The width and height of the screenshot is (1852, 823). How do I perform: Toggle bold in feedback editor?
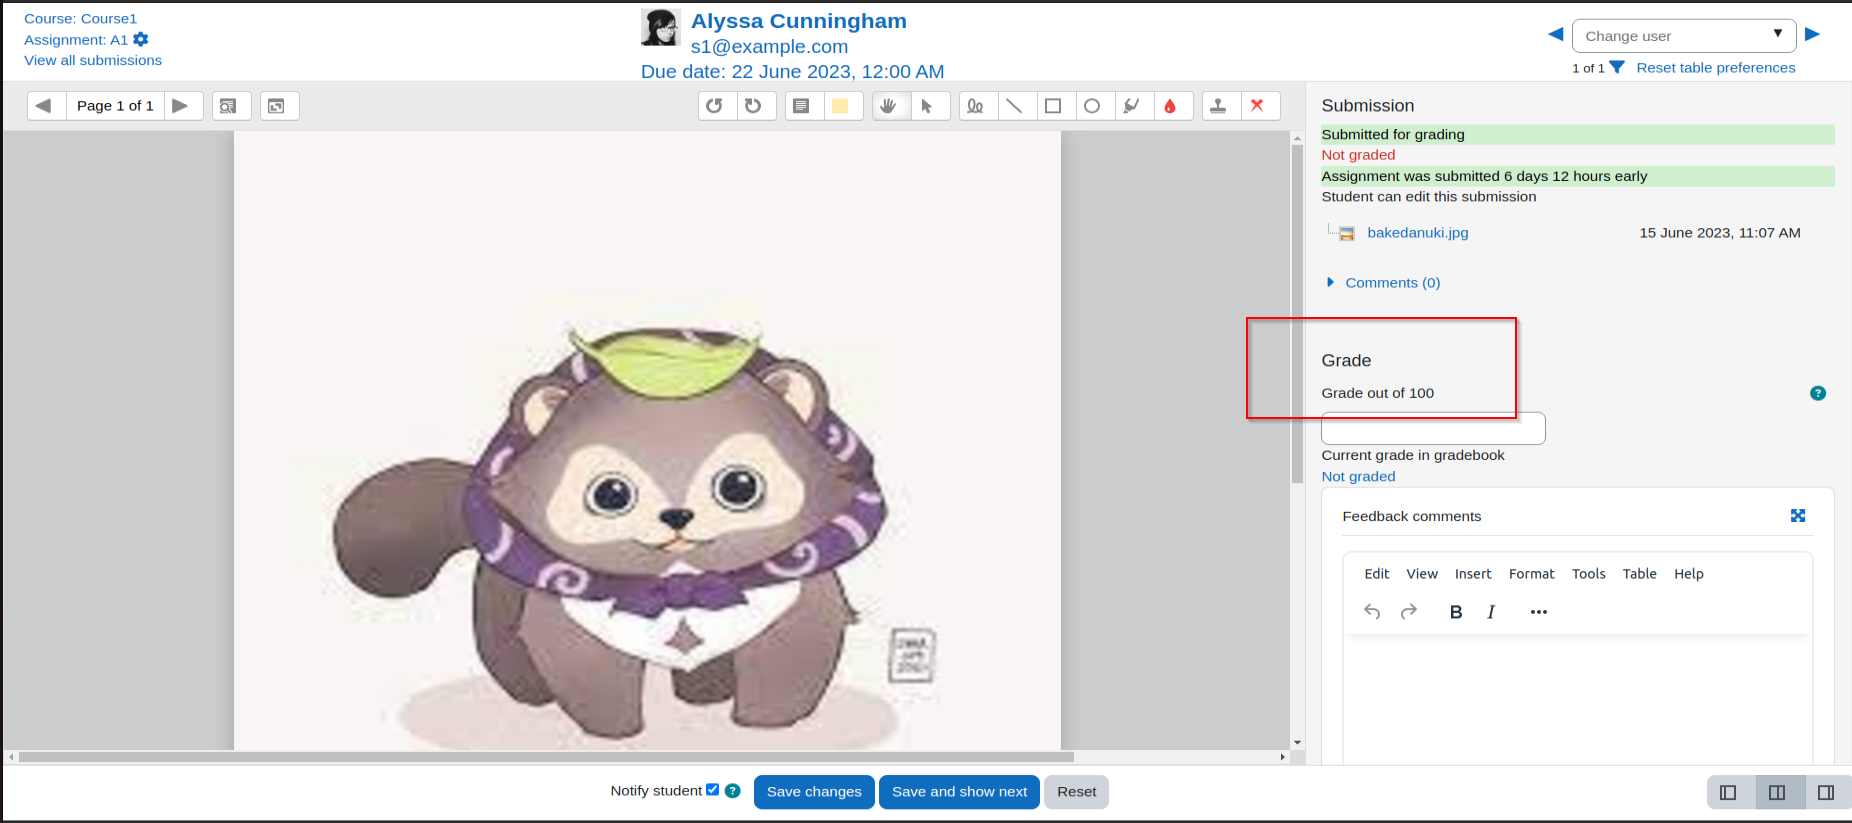pyautogui.click(x=1456, y=612)
